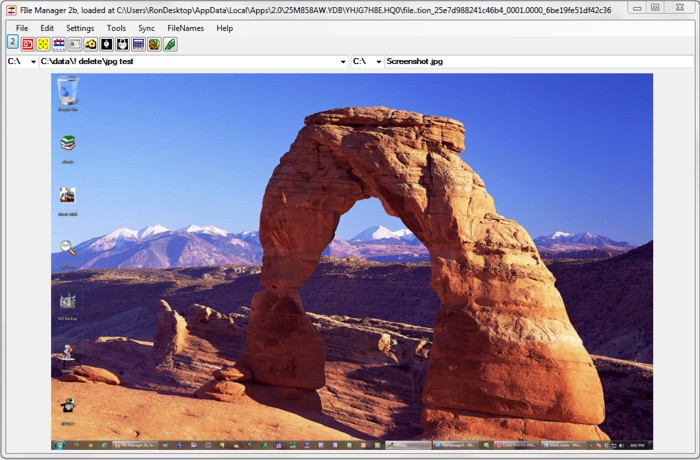The height and width of the screenshot is (460, 700).
Task: Click the gray panel toolbar icon
Action: 75,44
